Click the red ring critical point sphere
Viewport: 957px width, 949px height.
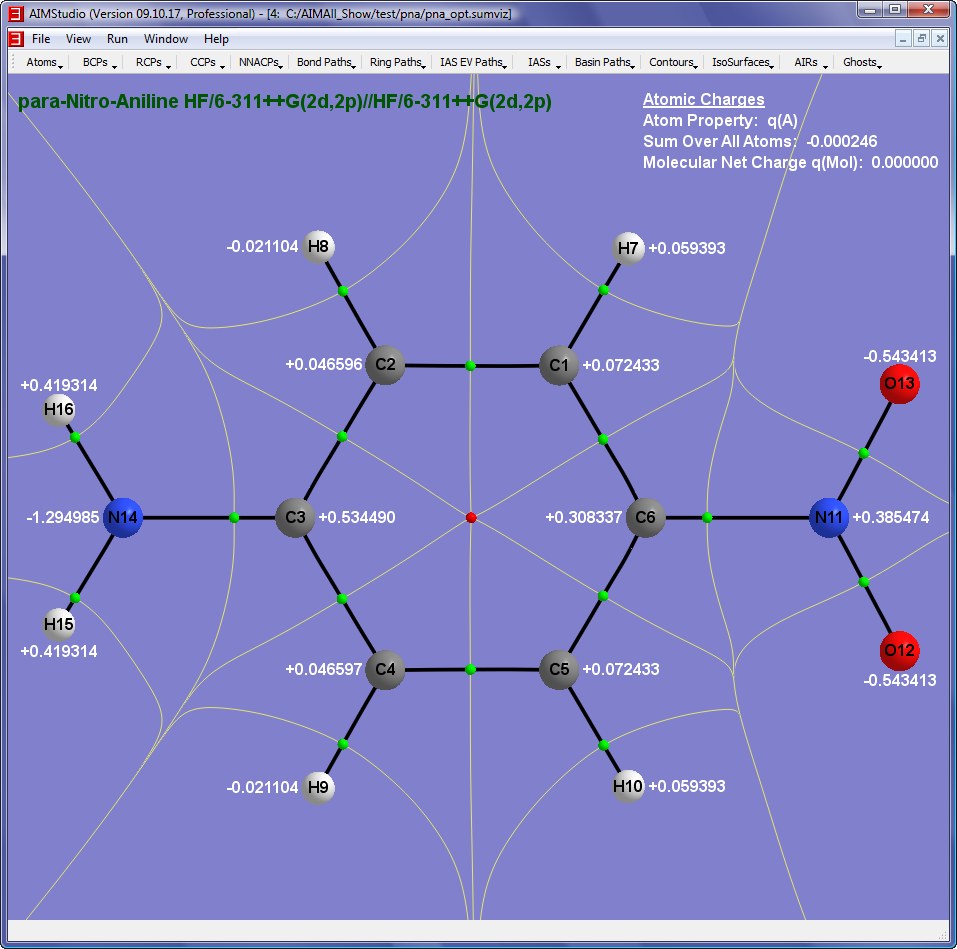tap(471, 518)
